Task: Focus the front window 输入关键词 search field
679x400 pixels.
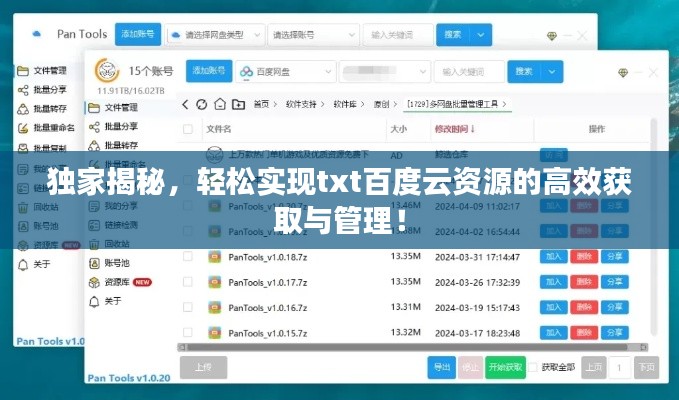Action: (469, 71)
